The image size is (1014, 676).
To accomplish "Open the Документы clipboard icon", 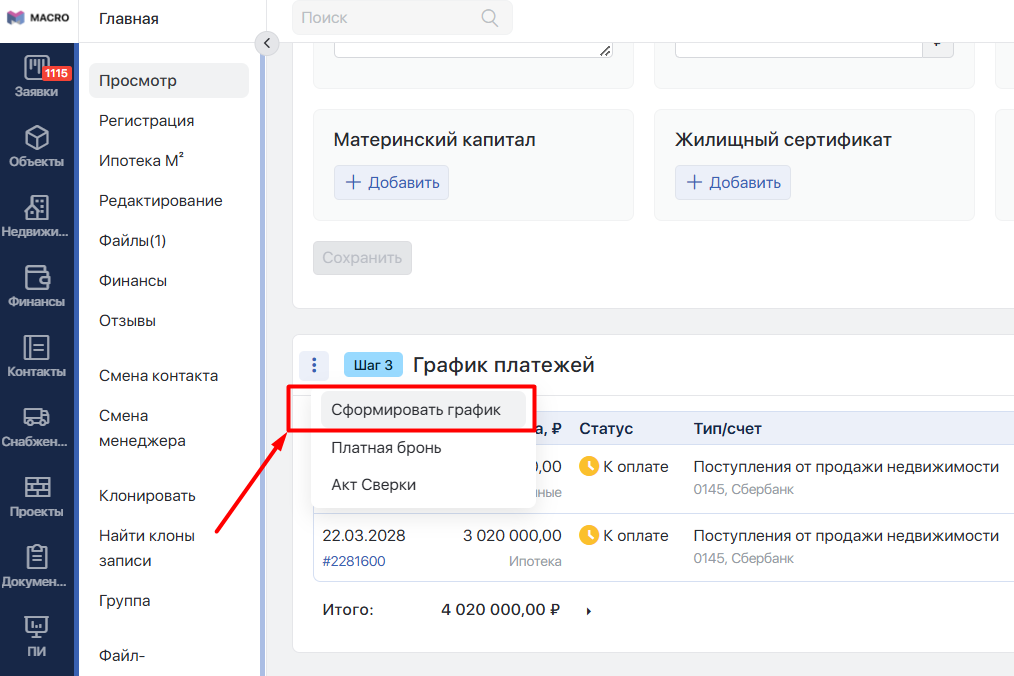I will [37, 556].
